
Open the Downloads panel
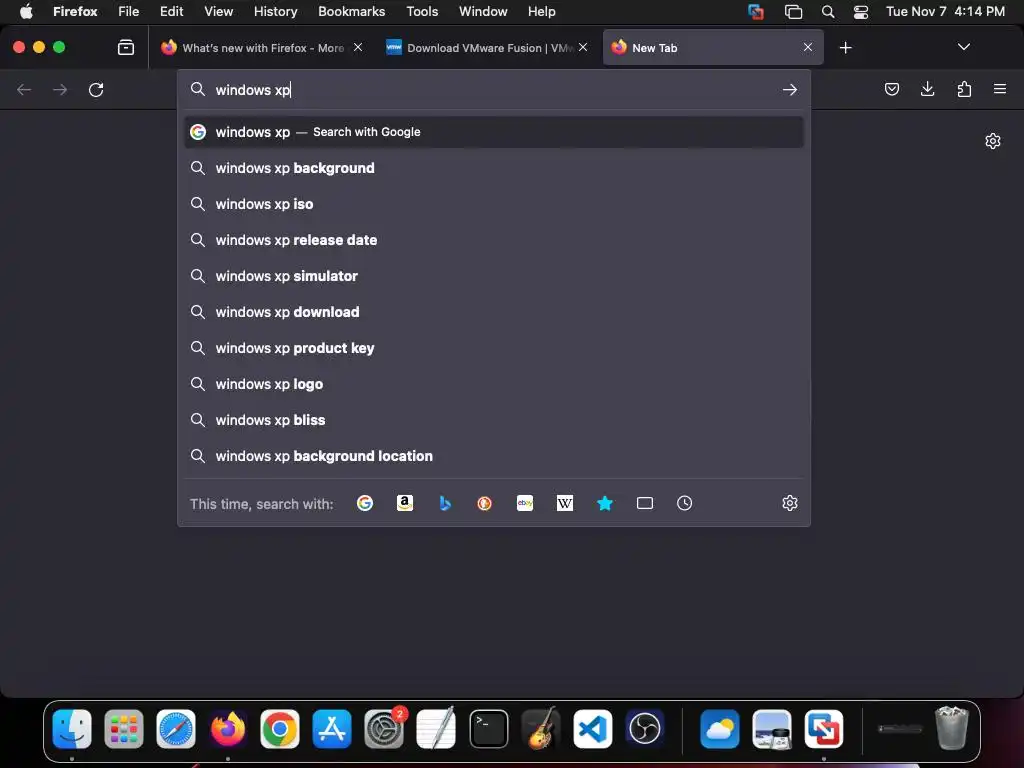point(927,89)
